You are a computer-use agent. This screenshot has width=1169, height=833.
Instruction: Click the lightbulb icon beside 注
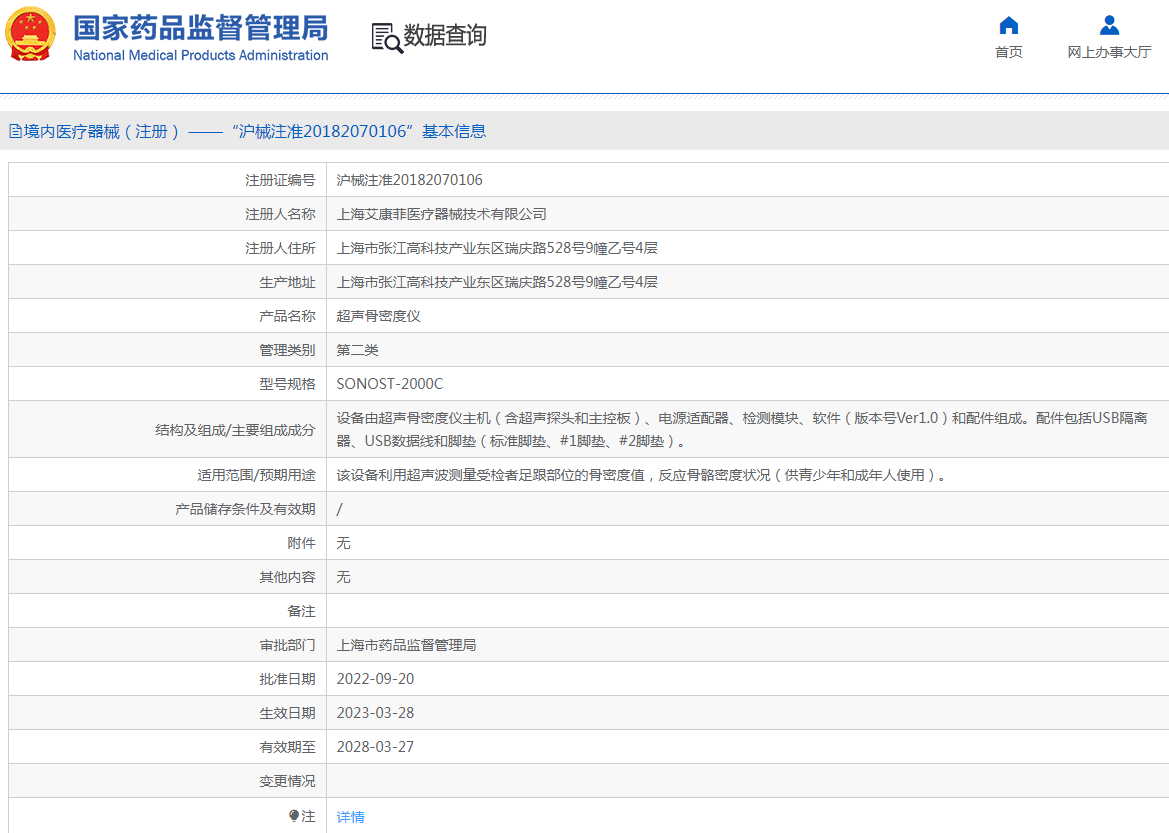point(292,816)
